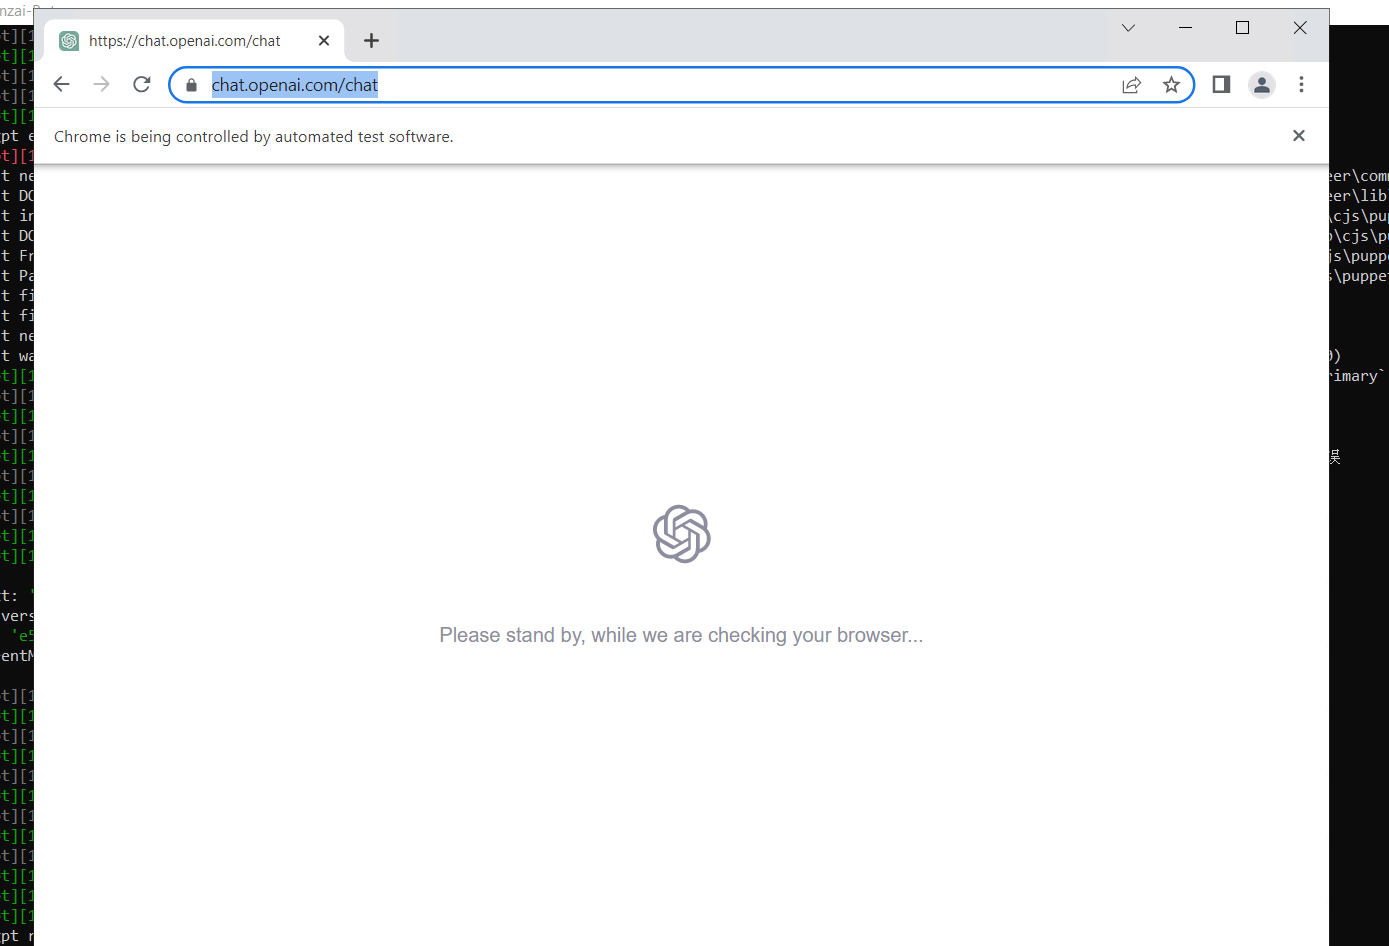Close the chat.openai.com tab
This screenshot has width=1389, height=946.
[324, 41]
